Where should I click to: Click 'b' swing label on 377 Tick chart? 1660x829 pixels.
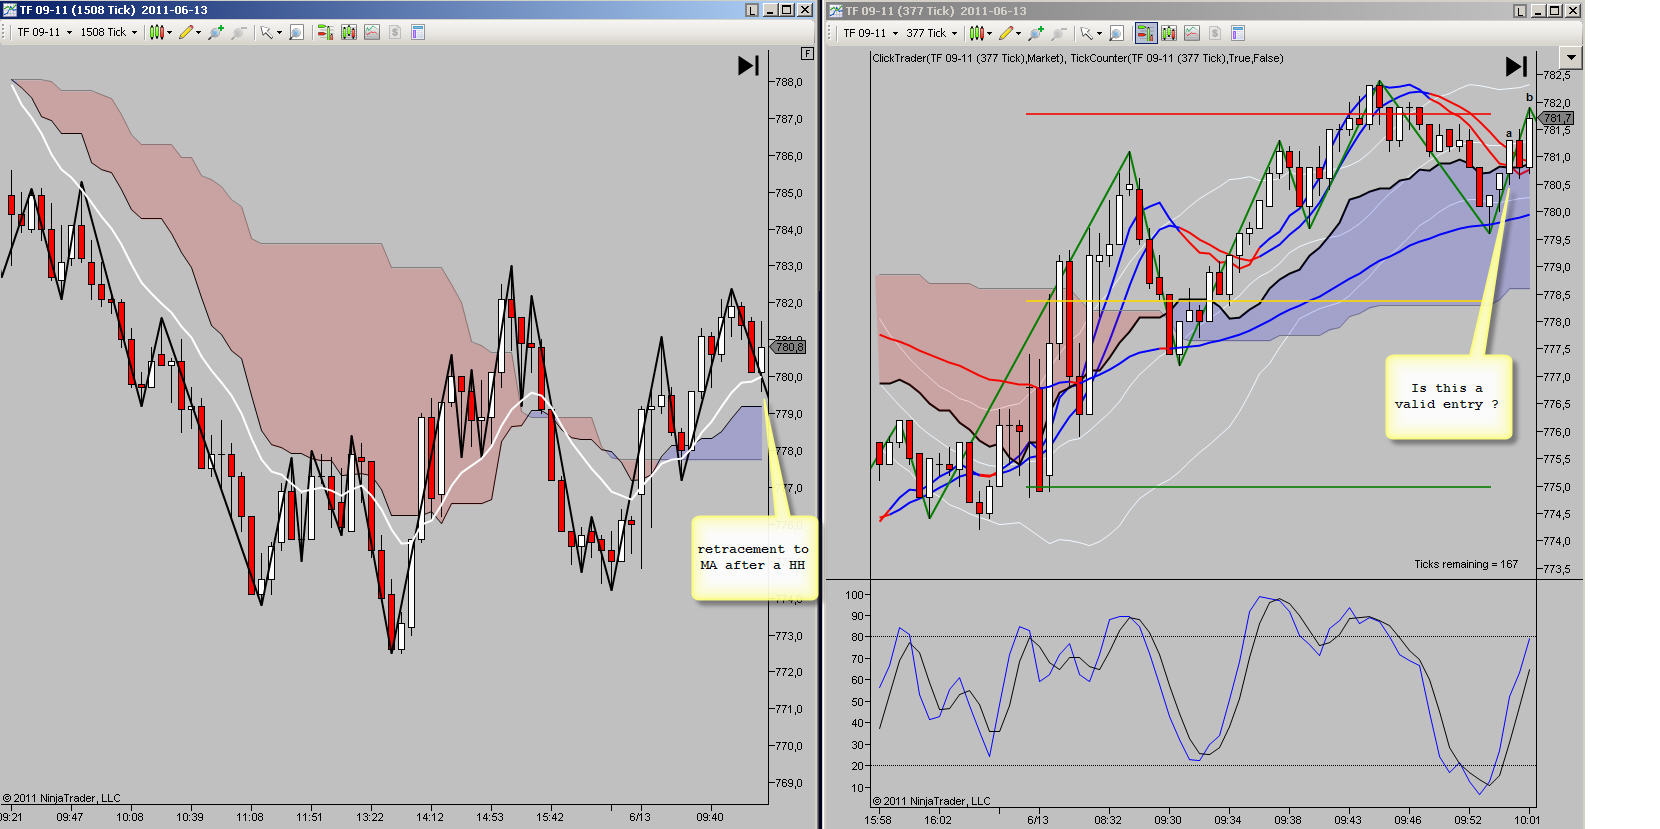pos(1529,97)
